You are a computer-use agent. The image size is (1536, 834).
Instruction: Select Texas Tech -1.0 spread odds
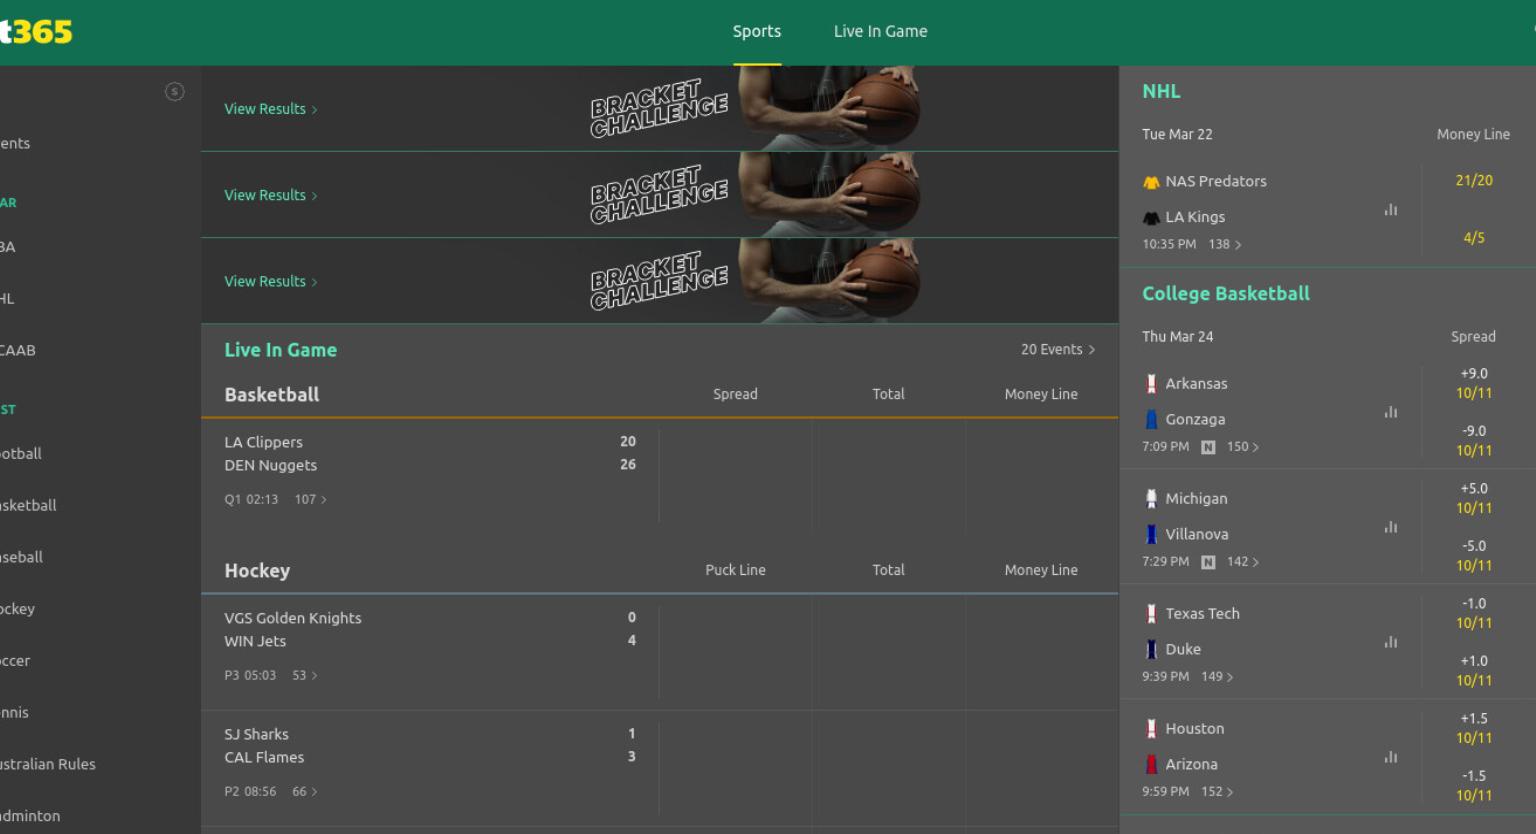[x=1474, y=613]
